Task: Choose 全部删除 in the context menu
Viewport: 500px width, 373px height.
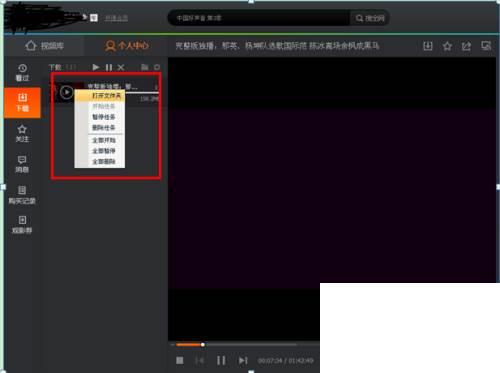Action: coord(104,162)
